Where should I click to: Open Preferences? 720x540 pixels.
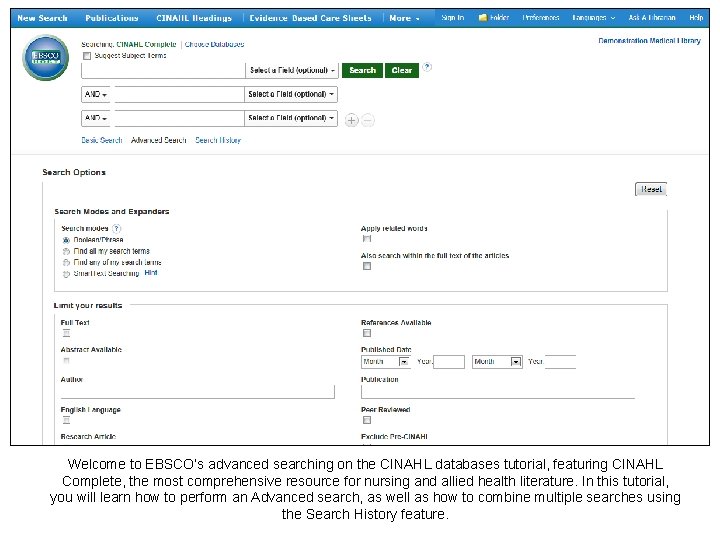pos(540,17)
